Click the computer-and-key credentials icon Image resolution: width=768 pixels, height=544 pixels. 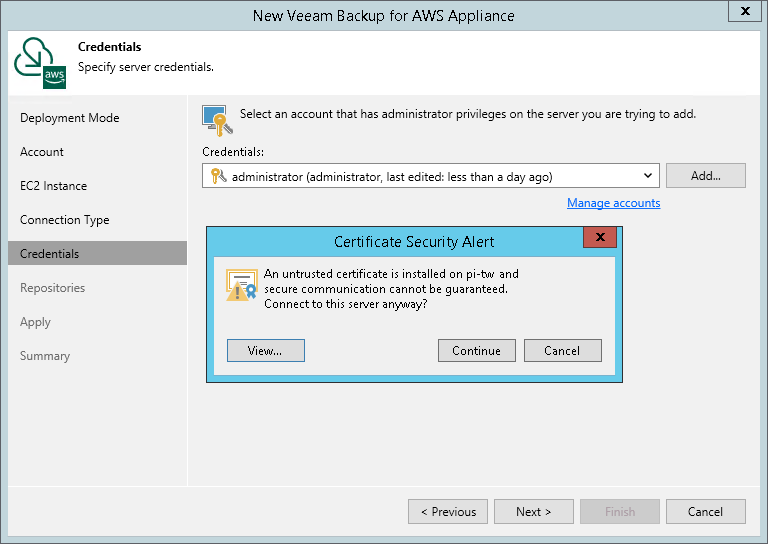pyautogui.click(x=217, y=119)
